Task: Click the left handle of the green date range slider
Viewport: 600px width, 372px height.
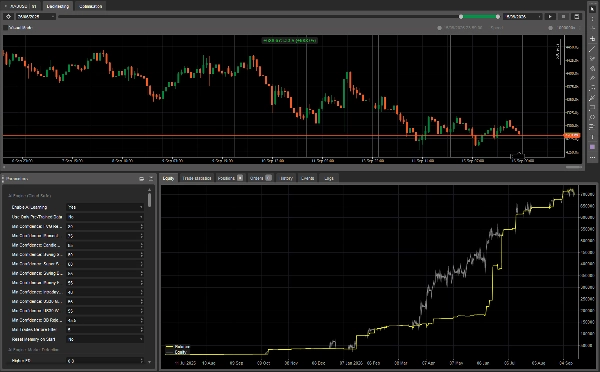Action: [x=461, y=16]
